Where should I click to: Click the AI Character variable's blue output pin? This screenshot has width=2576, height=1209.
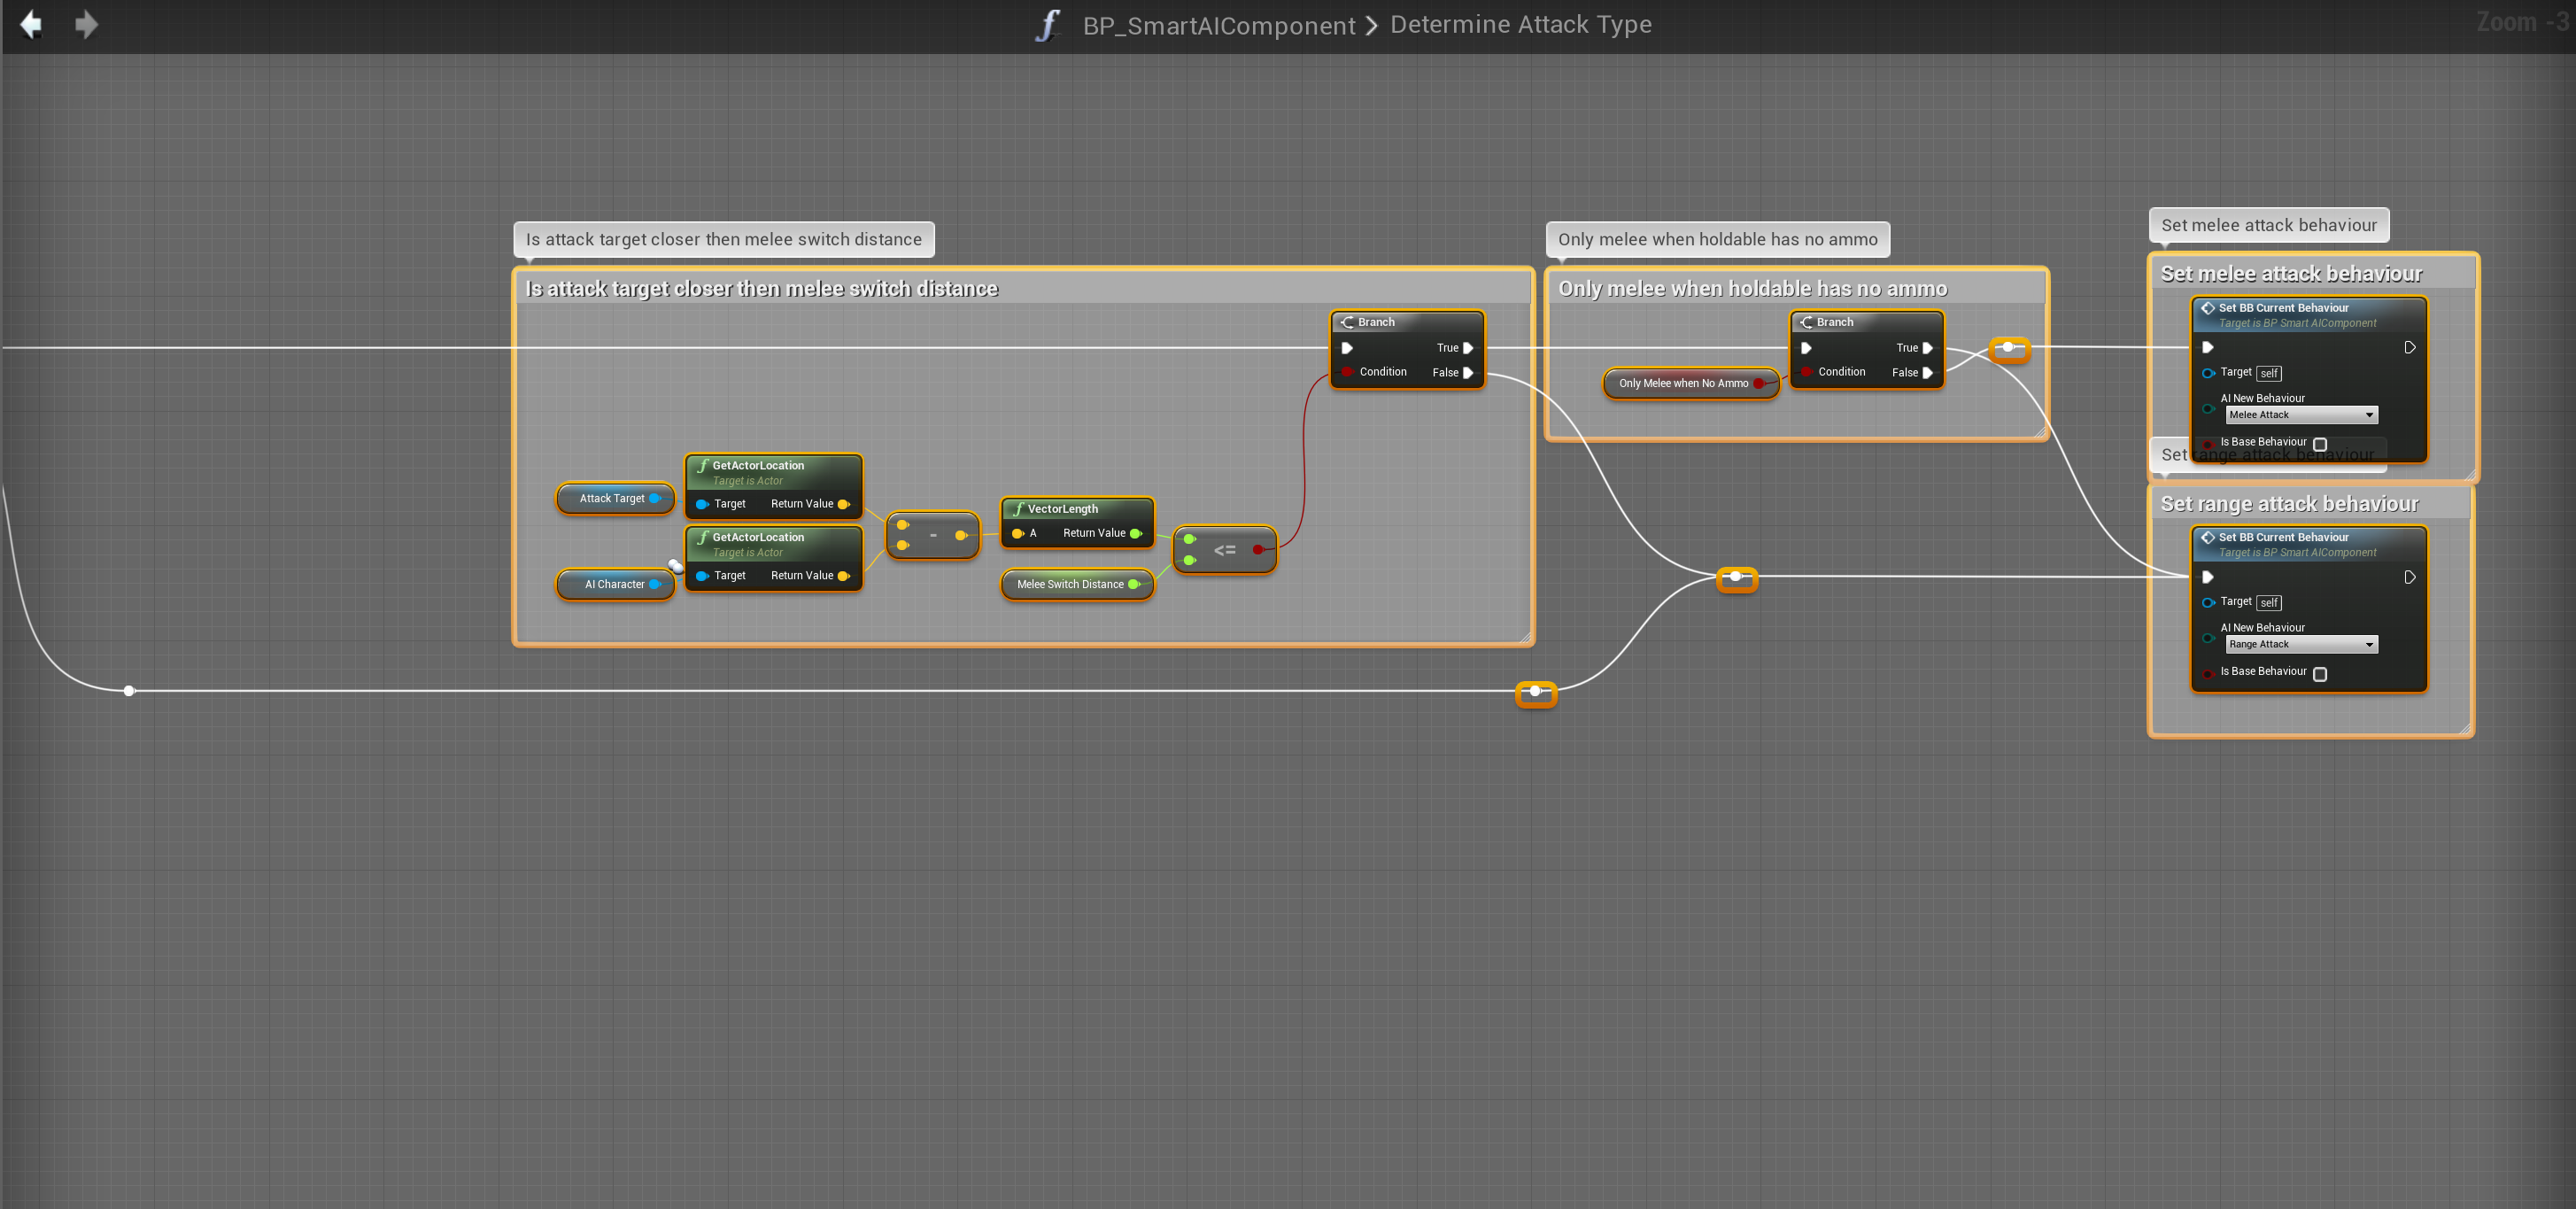pyautogui.click(x=654, y=585)
